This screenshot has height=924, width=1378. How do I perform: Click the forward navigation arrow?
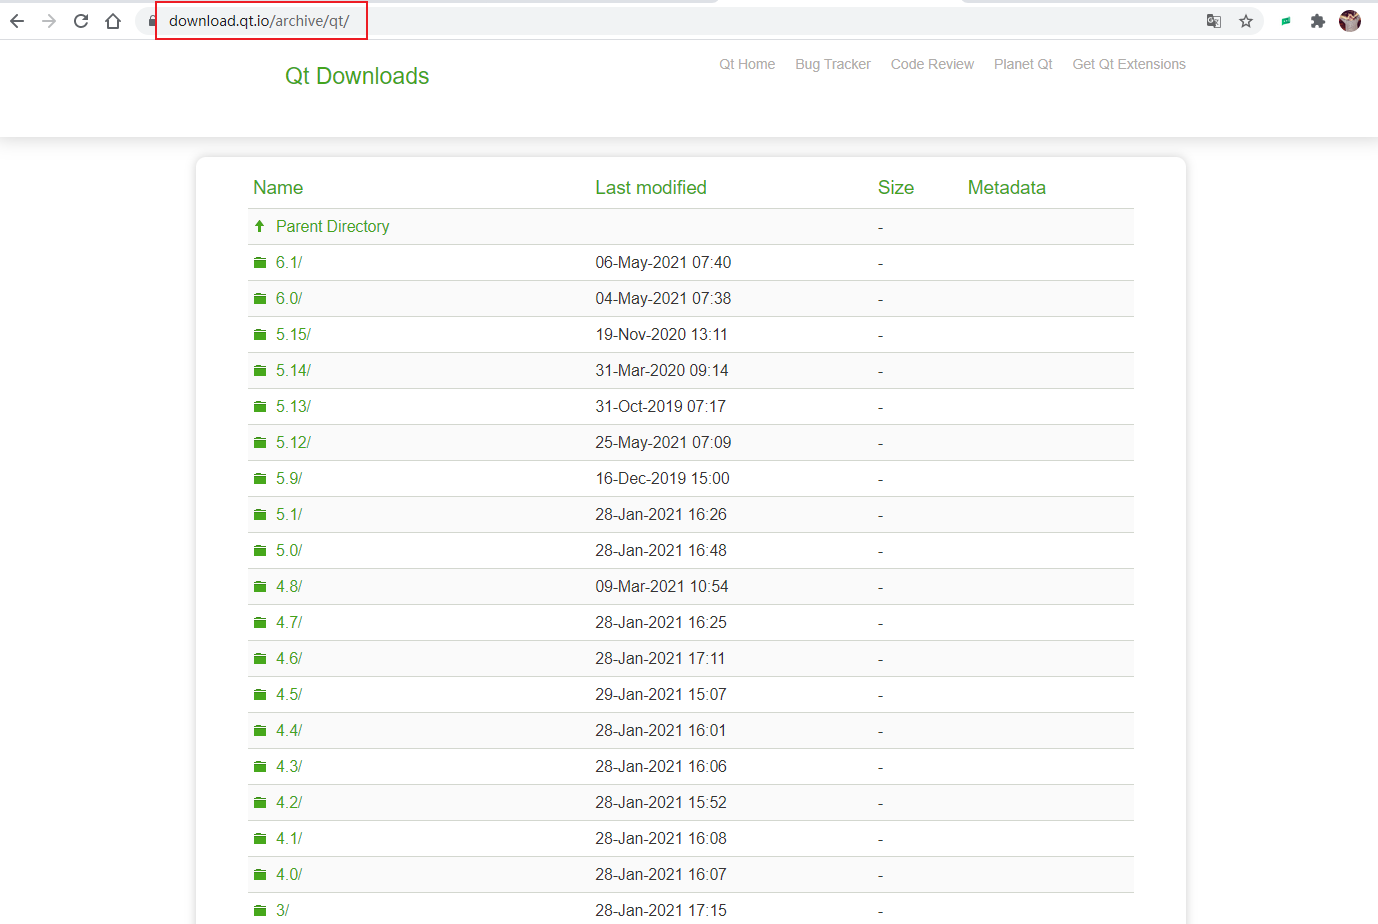coord(48,20)
